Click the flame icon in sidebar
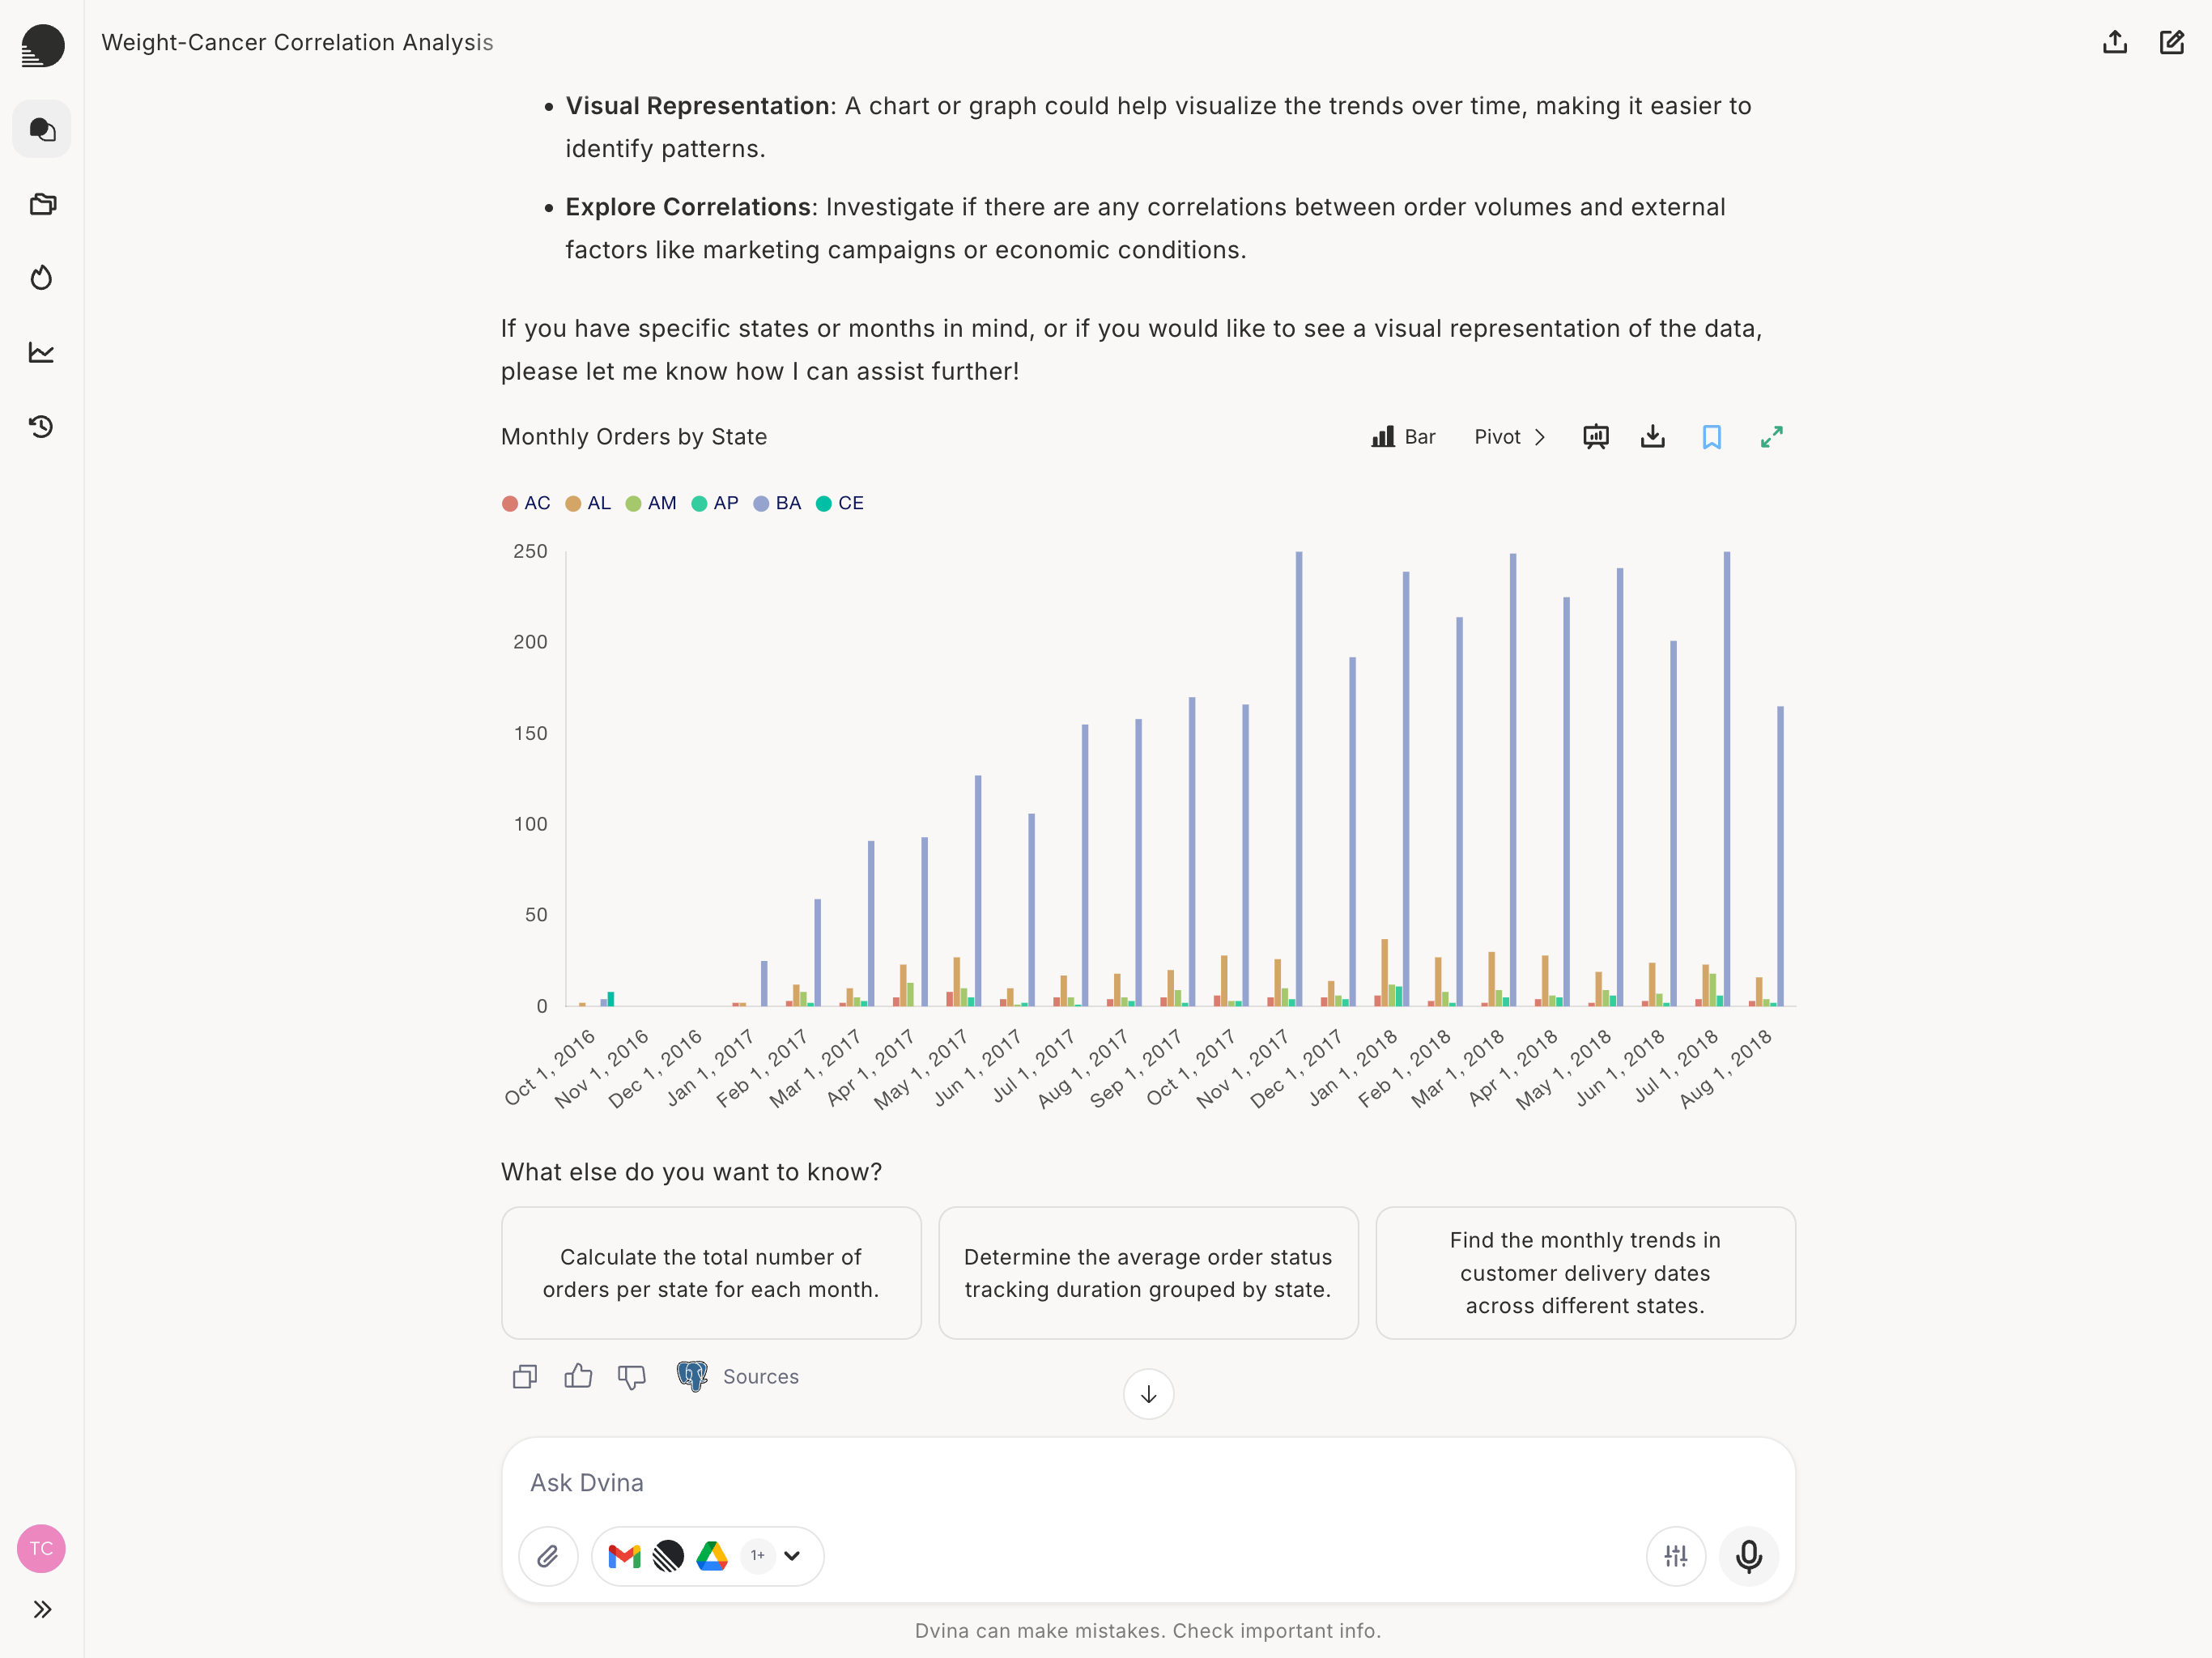Image resolution: width=2212 pixels, height=1658 pixels. pyautogui.click(x=42, y=278)
